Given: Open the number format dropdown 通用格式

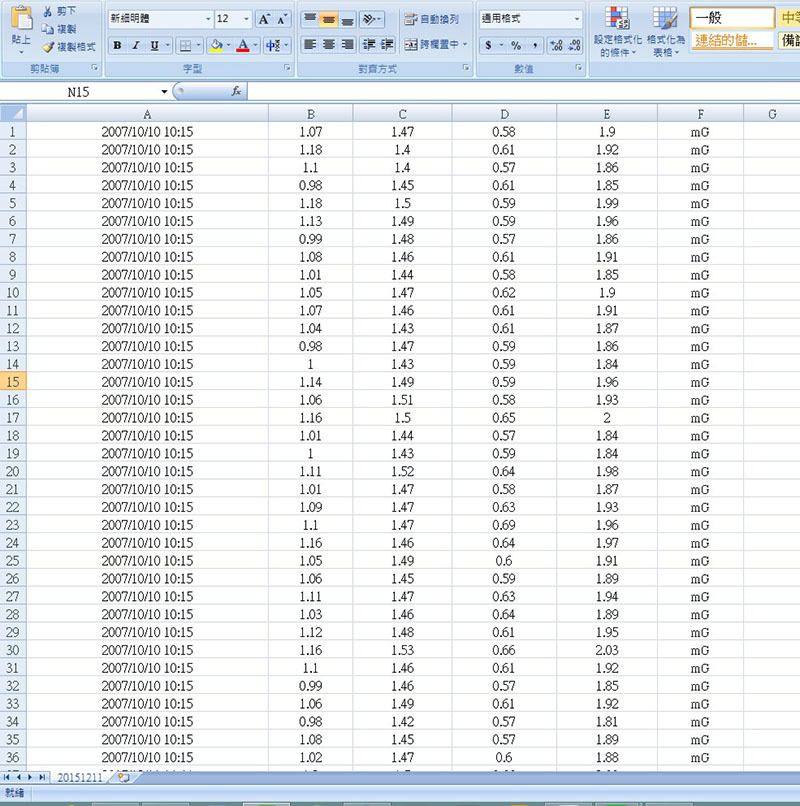Looking at the screenshot, I should tap(577, 19).
